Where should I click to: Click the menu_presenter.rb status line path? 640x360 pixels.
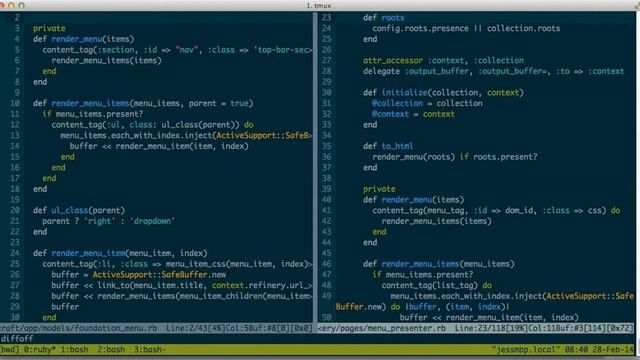[x=382, y=328]
